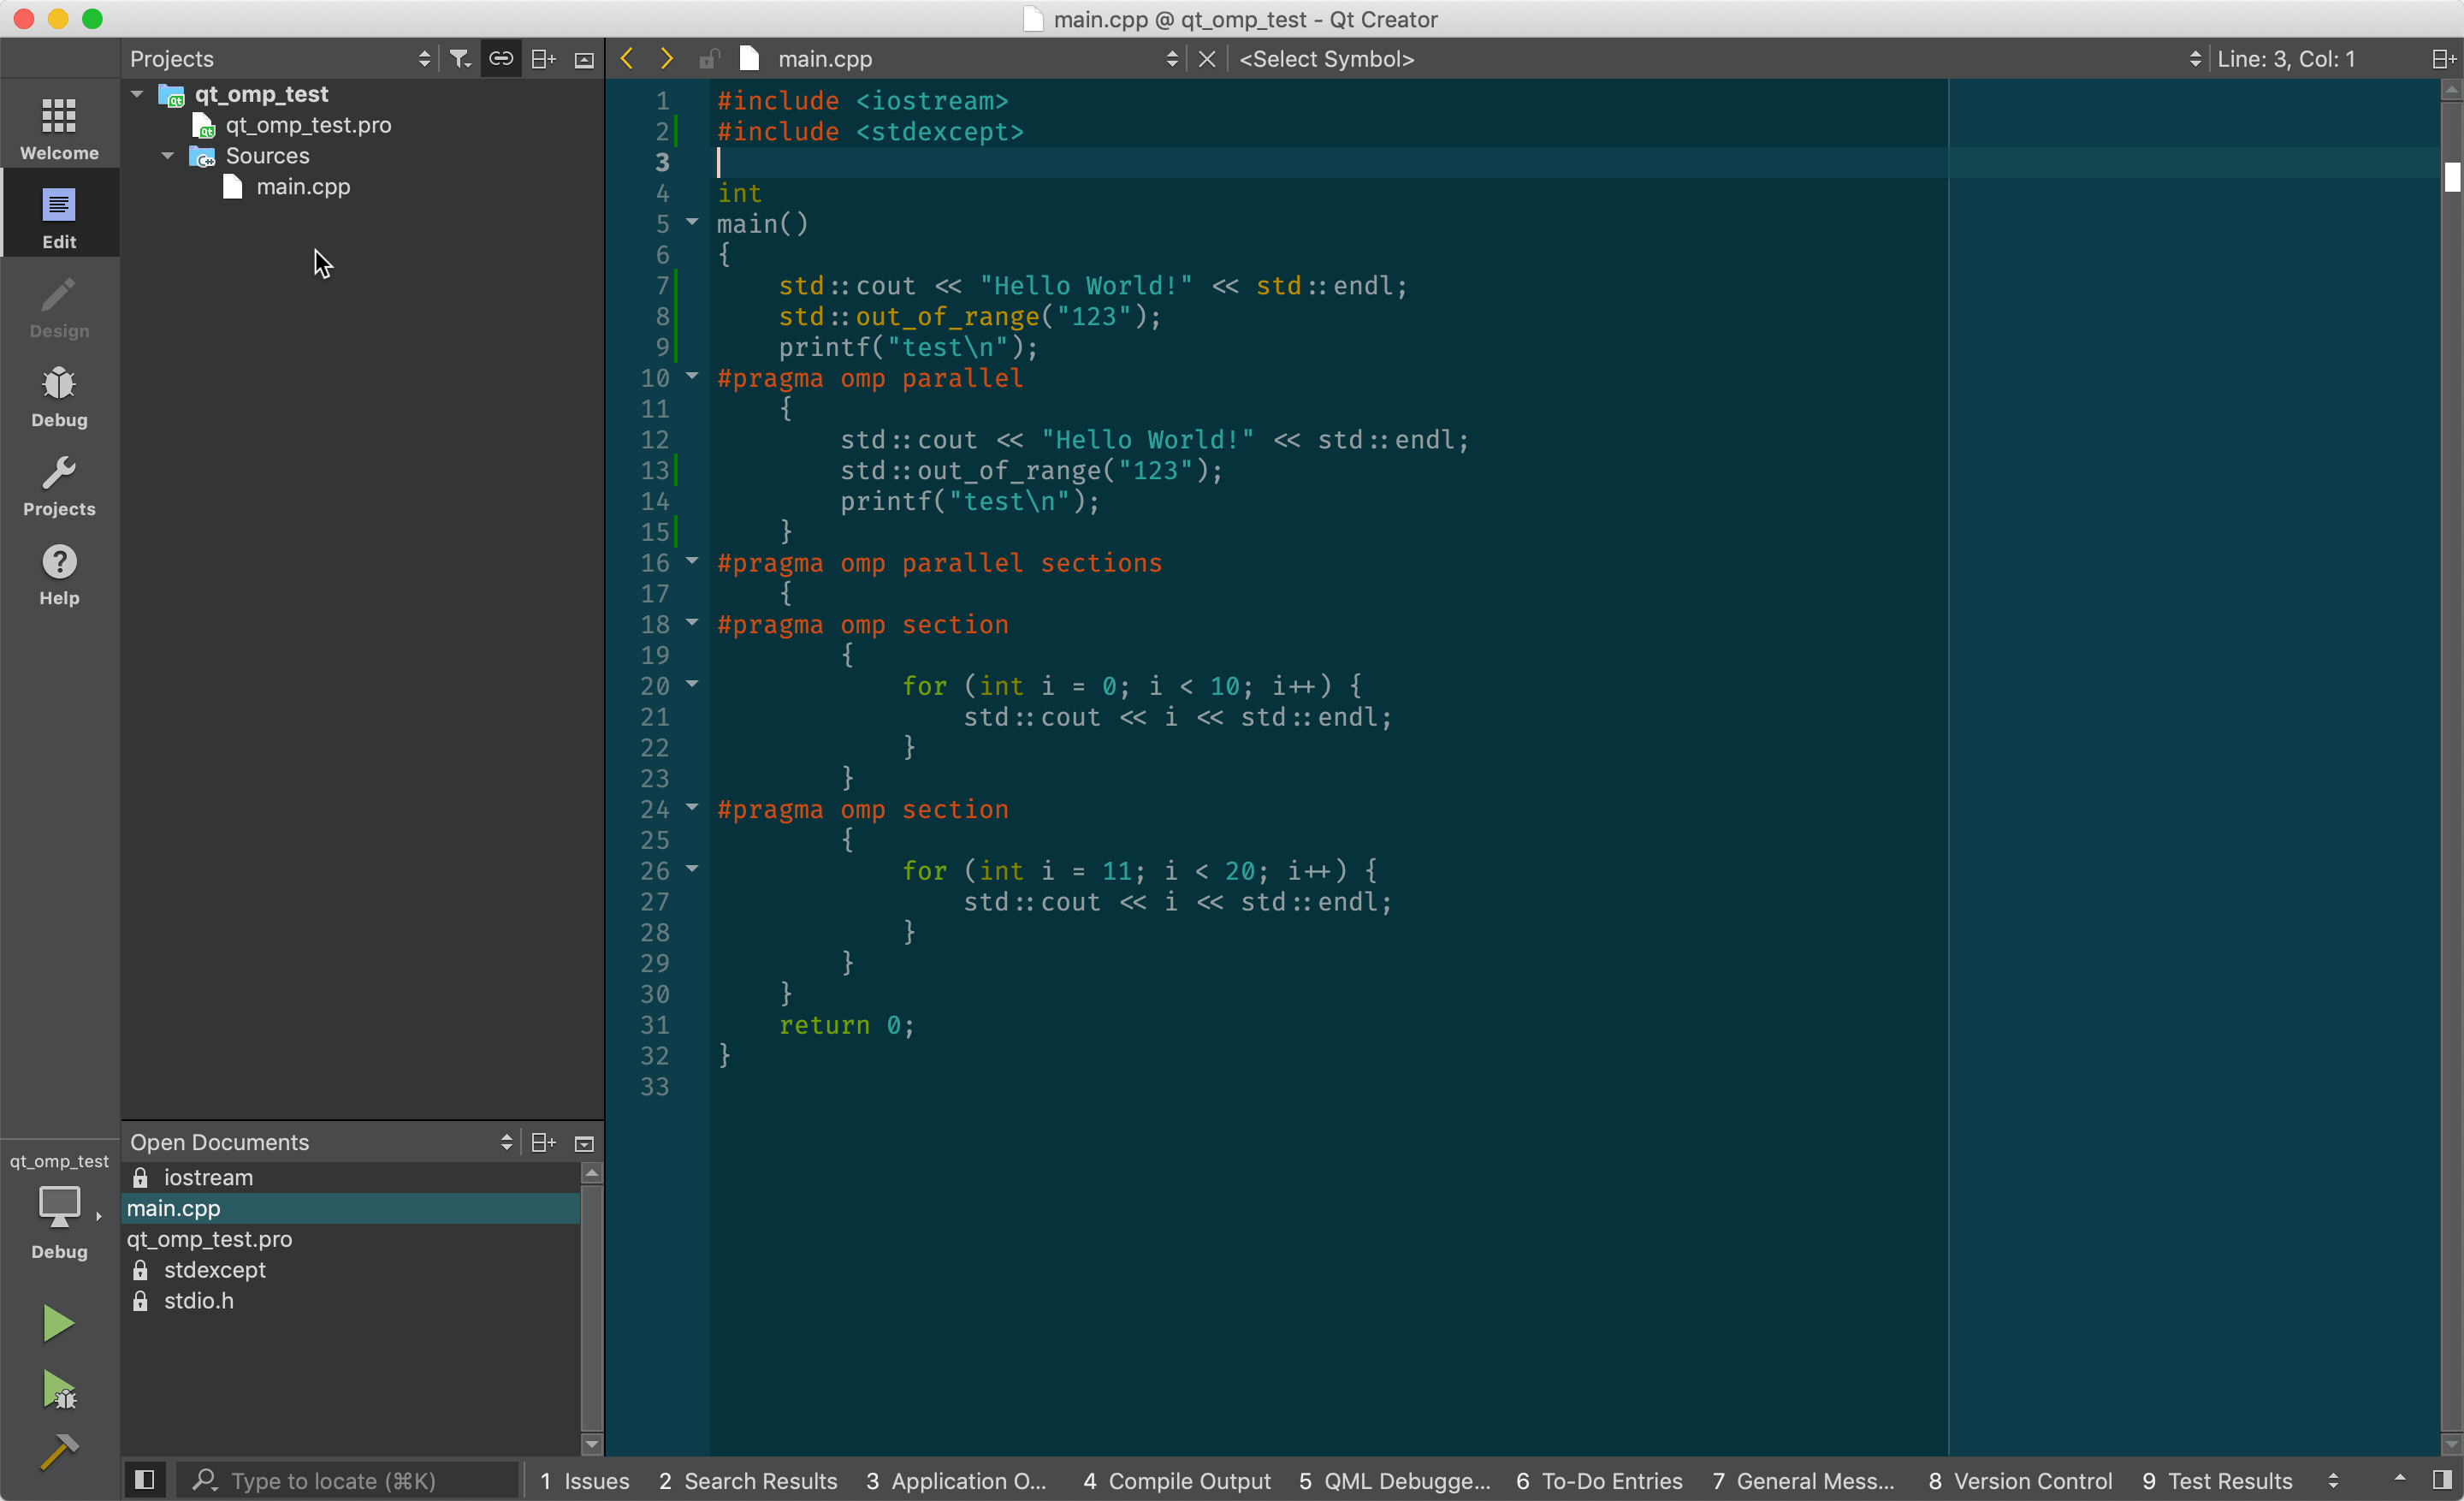Open the QML Debugger pane

click(x=1394, y=1480)
